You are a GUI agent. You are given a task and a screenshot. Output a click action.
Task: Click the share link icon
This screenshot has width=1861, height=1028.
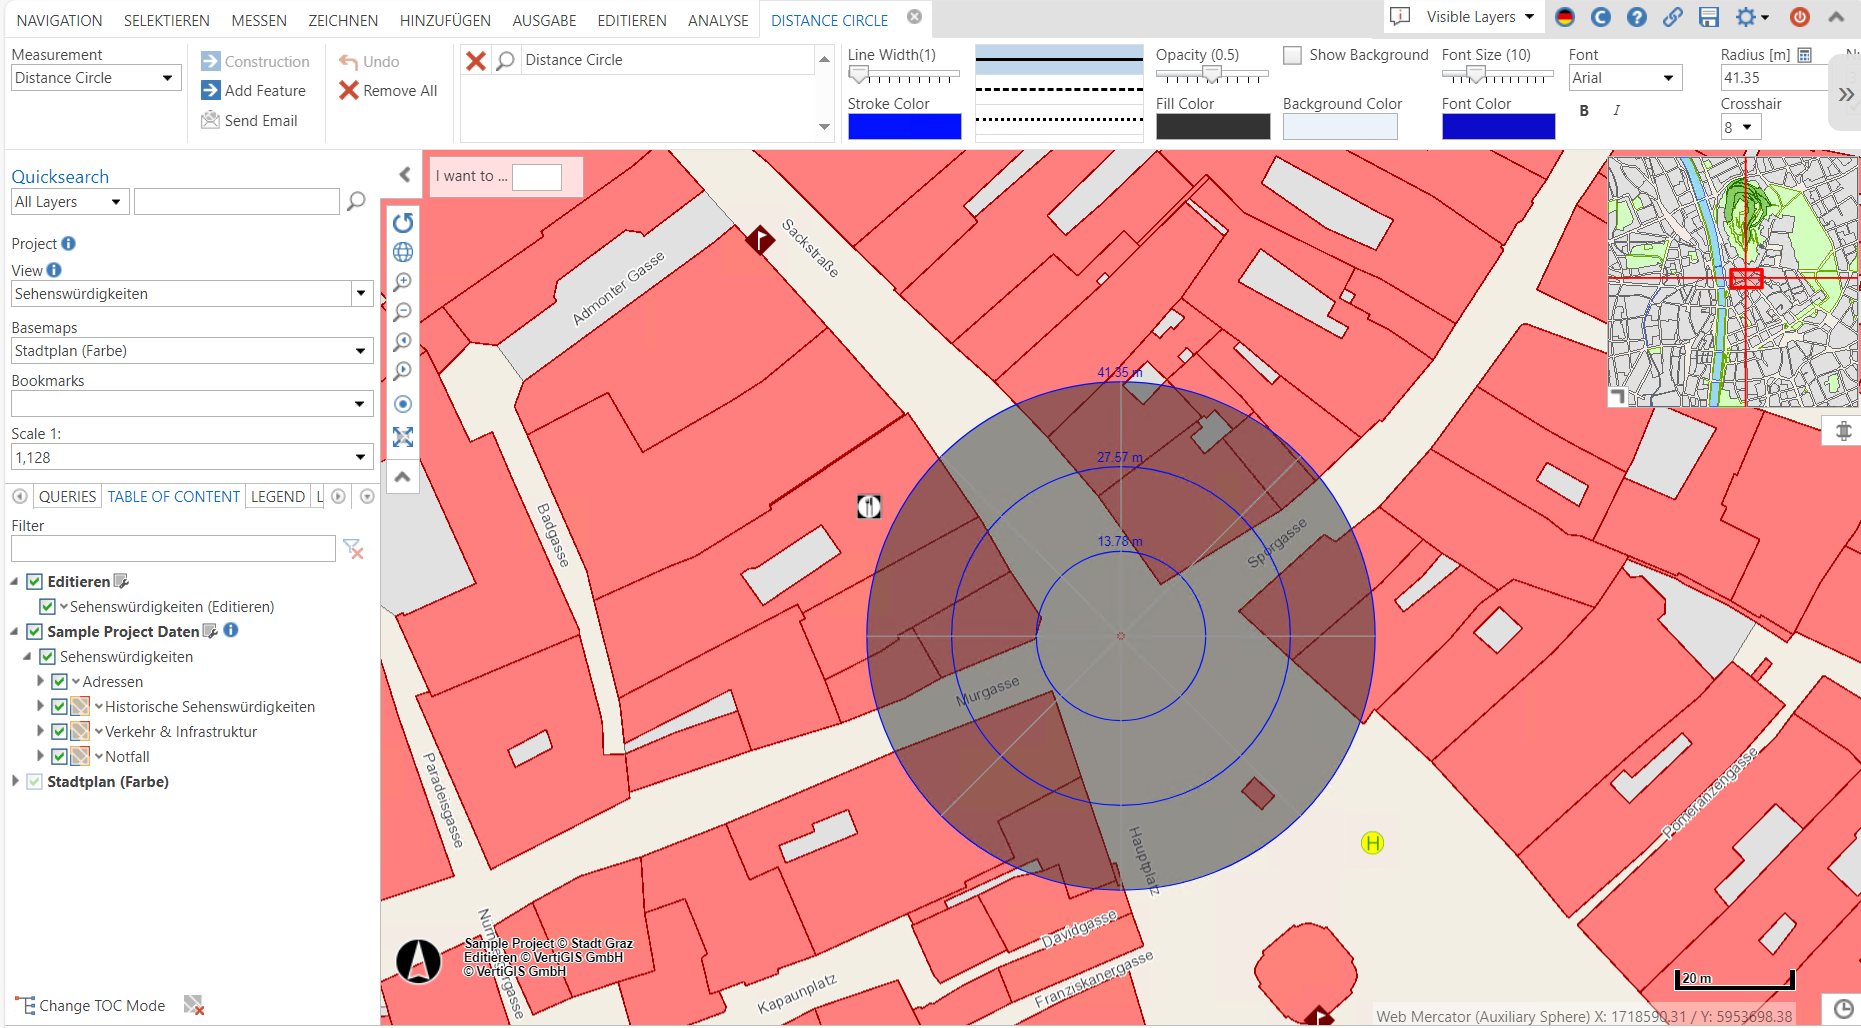1673,17
